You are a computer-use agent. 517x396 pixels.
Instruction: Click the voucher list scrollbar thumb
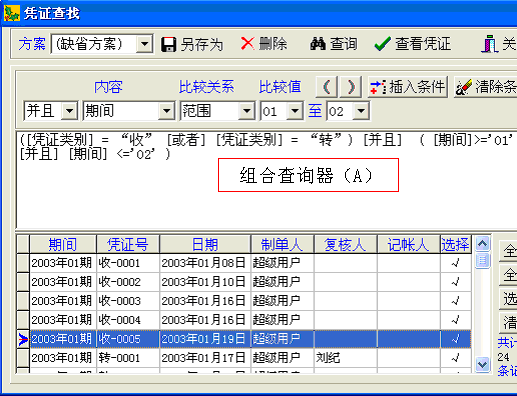point(483,260)
